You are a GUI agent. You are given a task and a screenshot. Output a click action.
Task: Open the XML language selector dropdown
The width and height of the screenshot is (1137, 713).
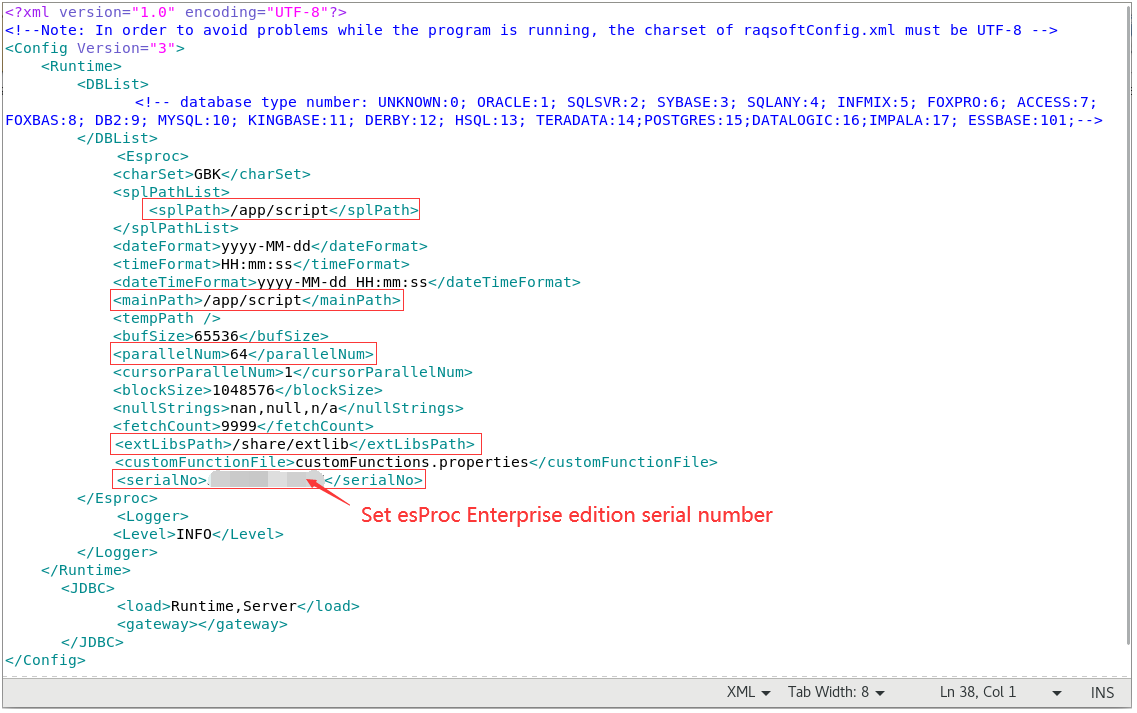point(748,692)
